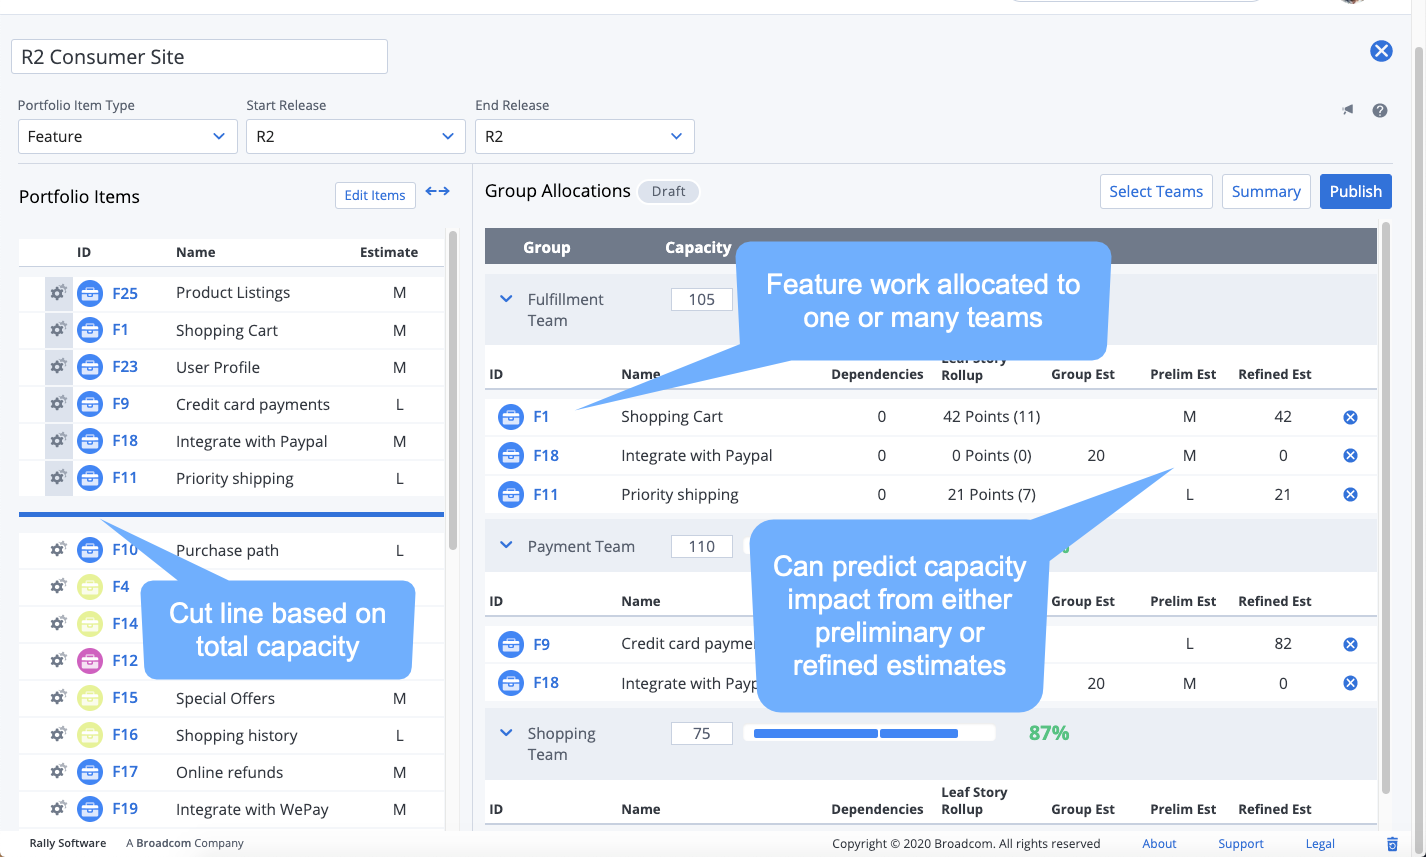Open the F18 link in Fulfillment Team
Image resolution: width=1426 pixels, height=857 pixels.
546,456
